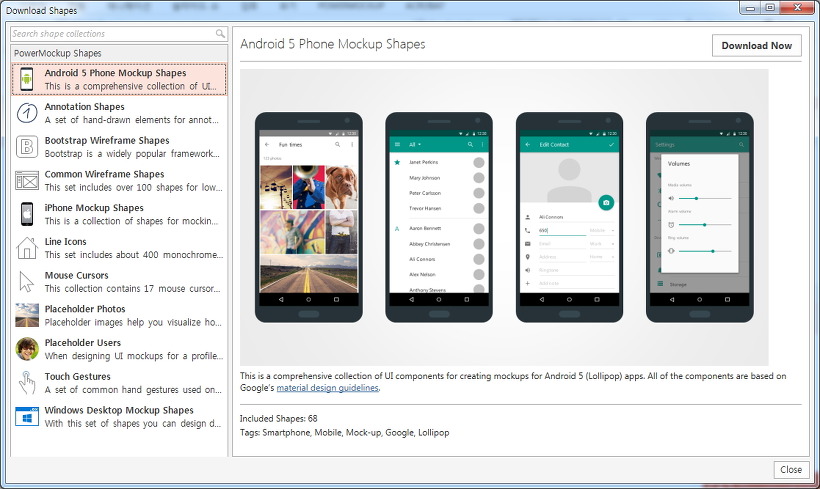
Task: Select Android 5 Phone Mockup Shapes title
Action: point(115,73)
